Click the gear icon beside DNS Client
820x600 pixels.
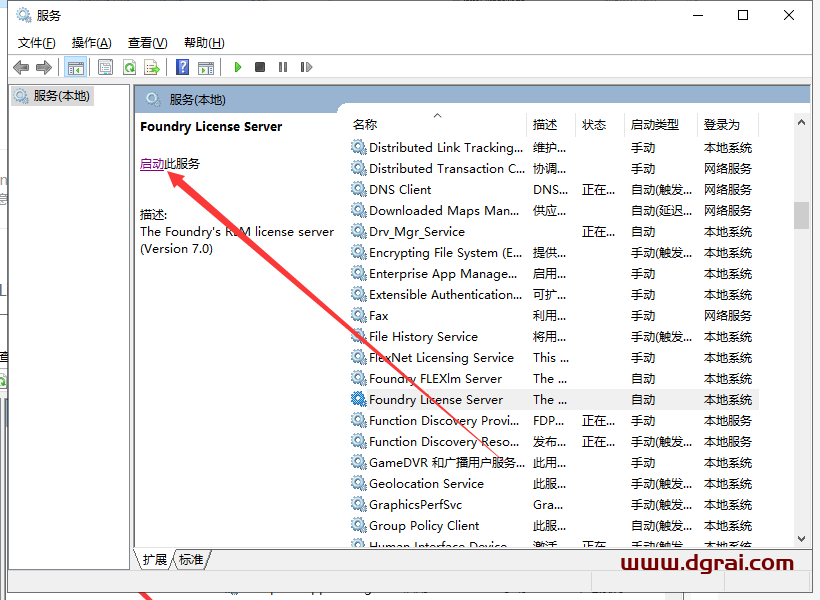(x=358, y=189)
